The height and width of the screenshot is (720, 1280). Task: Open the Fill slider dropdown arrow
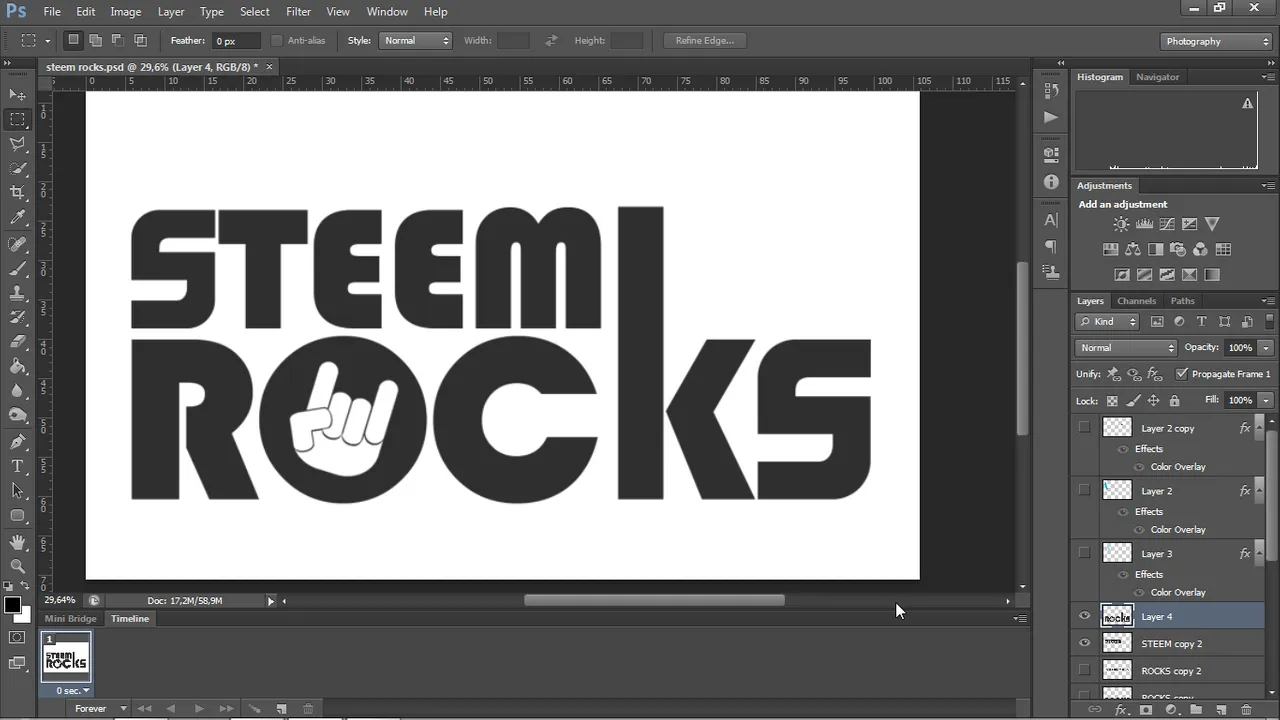point(1266,400)
